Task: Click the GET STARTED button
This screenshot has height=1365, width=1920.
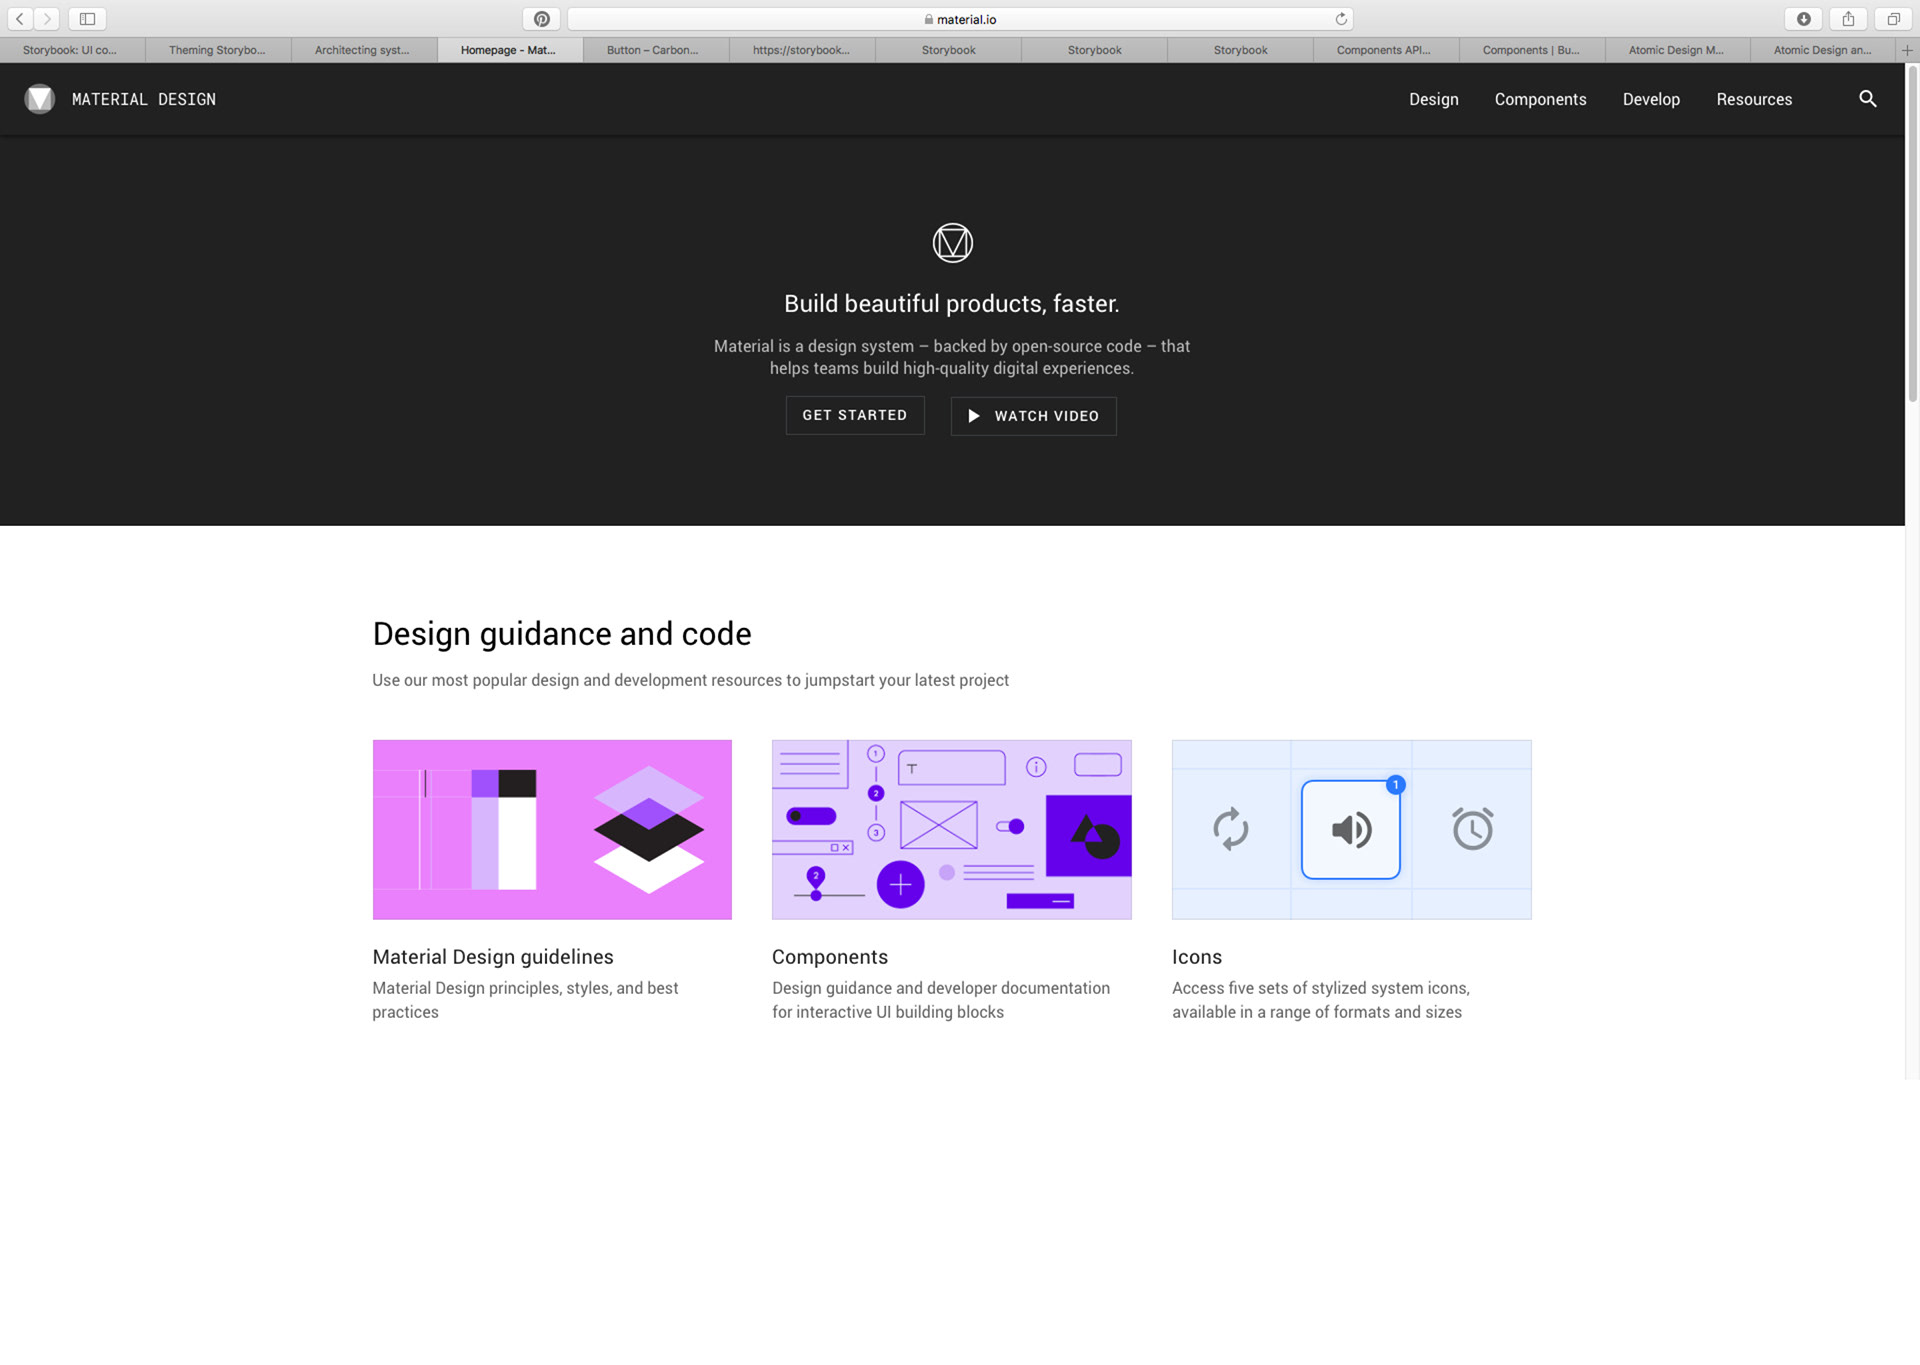Action: (855, 415)
